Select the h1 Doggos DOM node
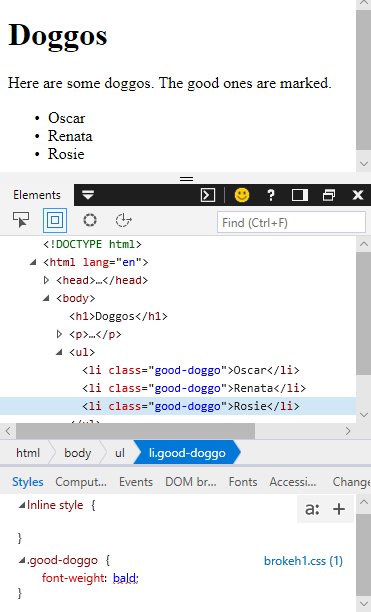Screen dimensions: 371x612 tap(118, 316)
